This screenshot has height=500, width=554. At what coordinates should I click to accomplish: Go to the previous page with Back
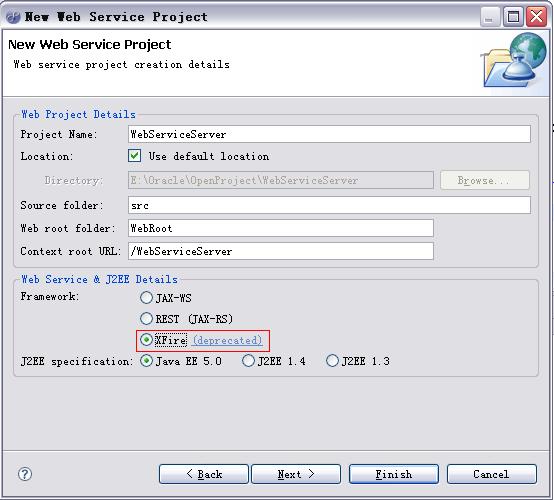coord(204,474)
